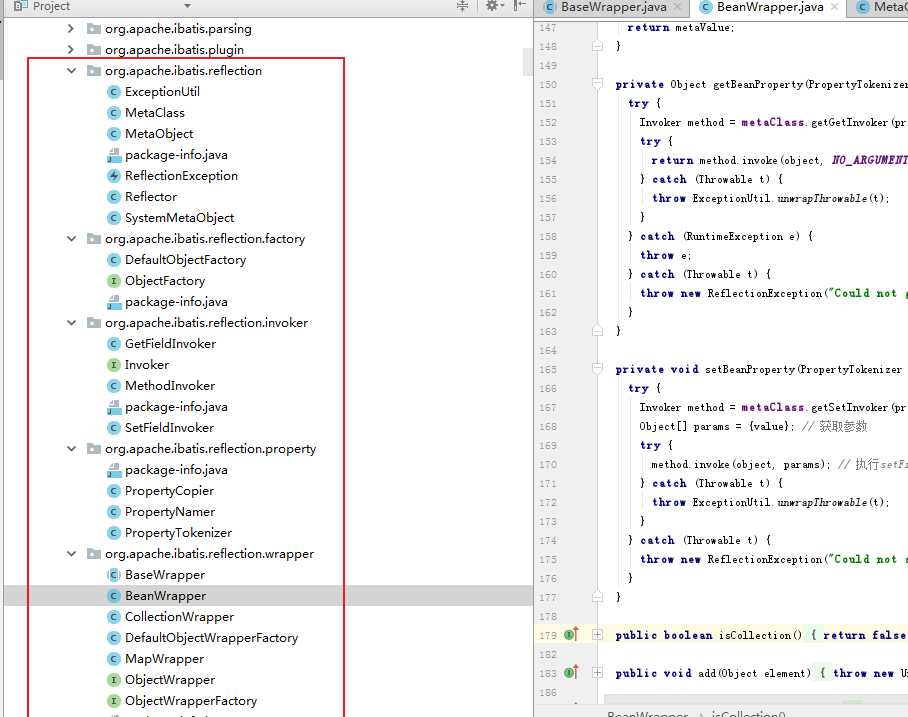Click BeanWrapper breadcrumb at editor bottom
Image resolution: width=908 pixels, height=717 pixels.
[x=647, y=713]
